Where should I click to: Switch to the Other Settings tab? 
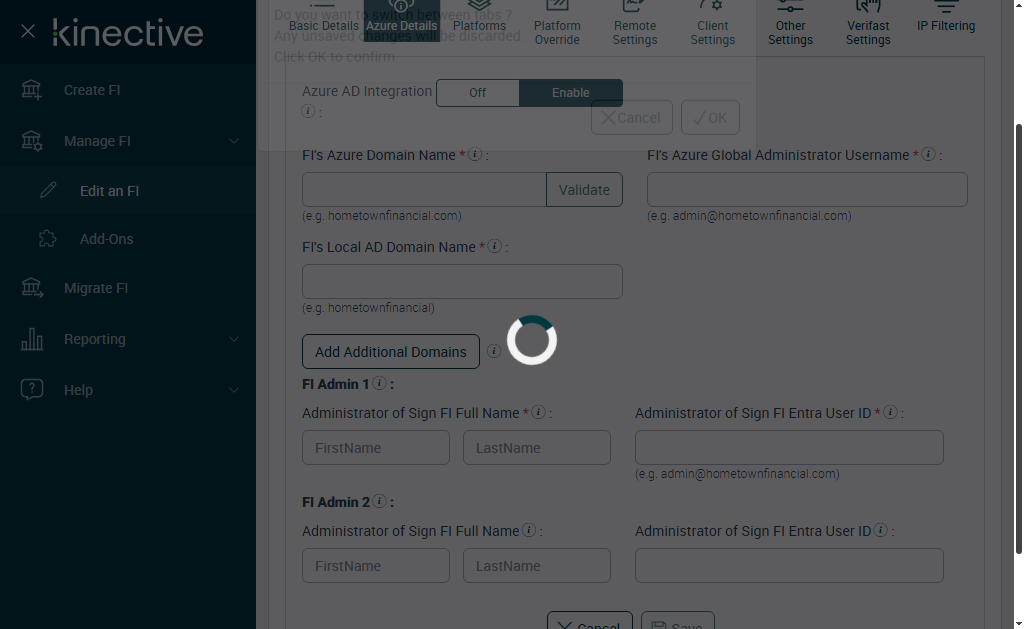coord(790,25)
